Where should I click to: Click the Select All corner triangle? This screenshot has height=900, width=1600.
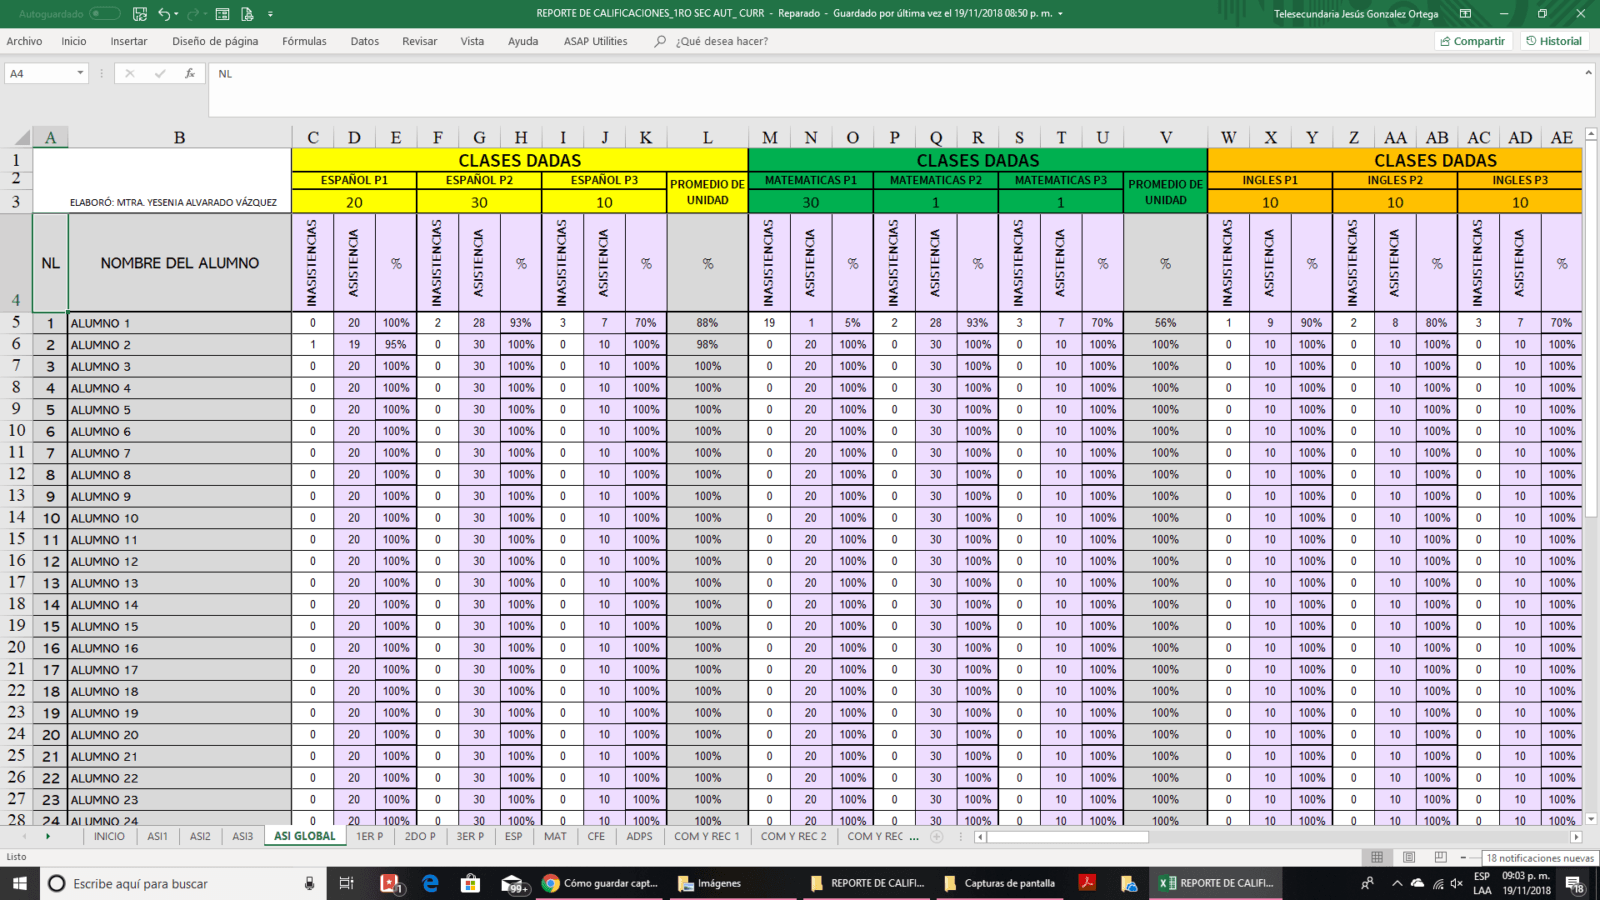(21, 137)
